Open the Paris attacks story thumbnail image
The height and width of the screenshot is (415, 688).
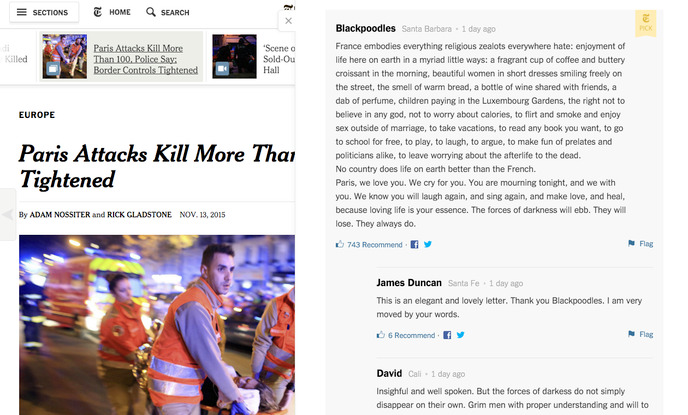point(64,57)
